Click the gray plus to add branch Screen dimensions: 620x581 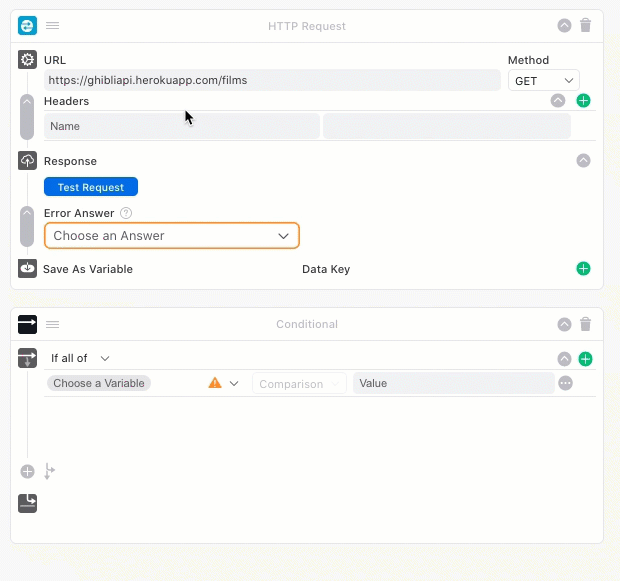coord(27,471)
